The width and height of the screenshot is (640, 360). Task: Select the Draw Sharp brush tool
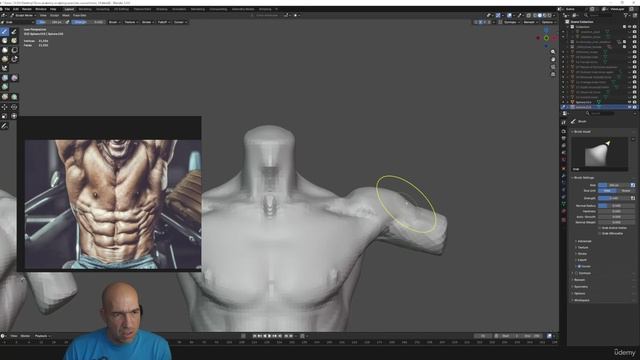14,31
